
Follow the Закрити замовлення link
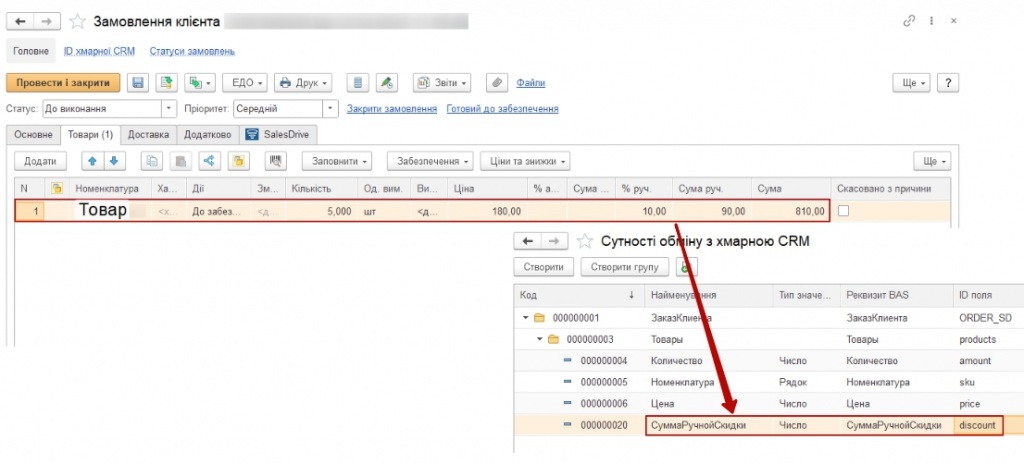click(x=391, y=109)
